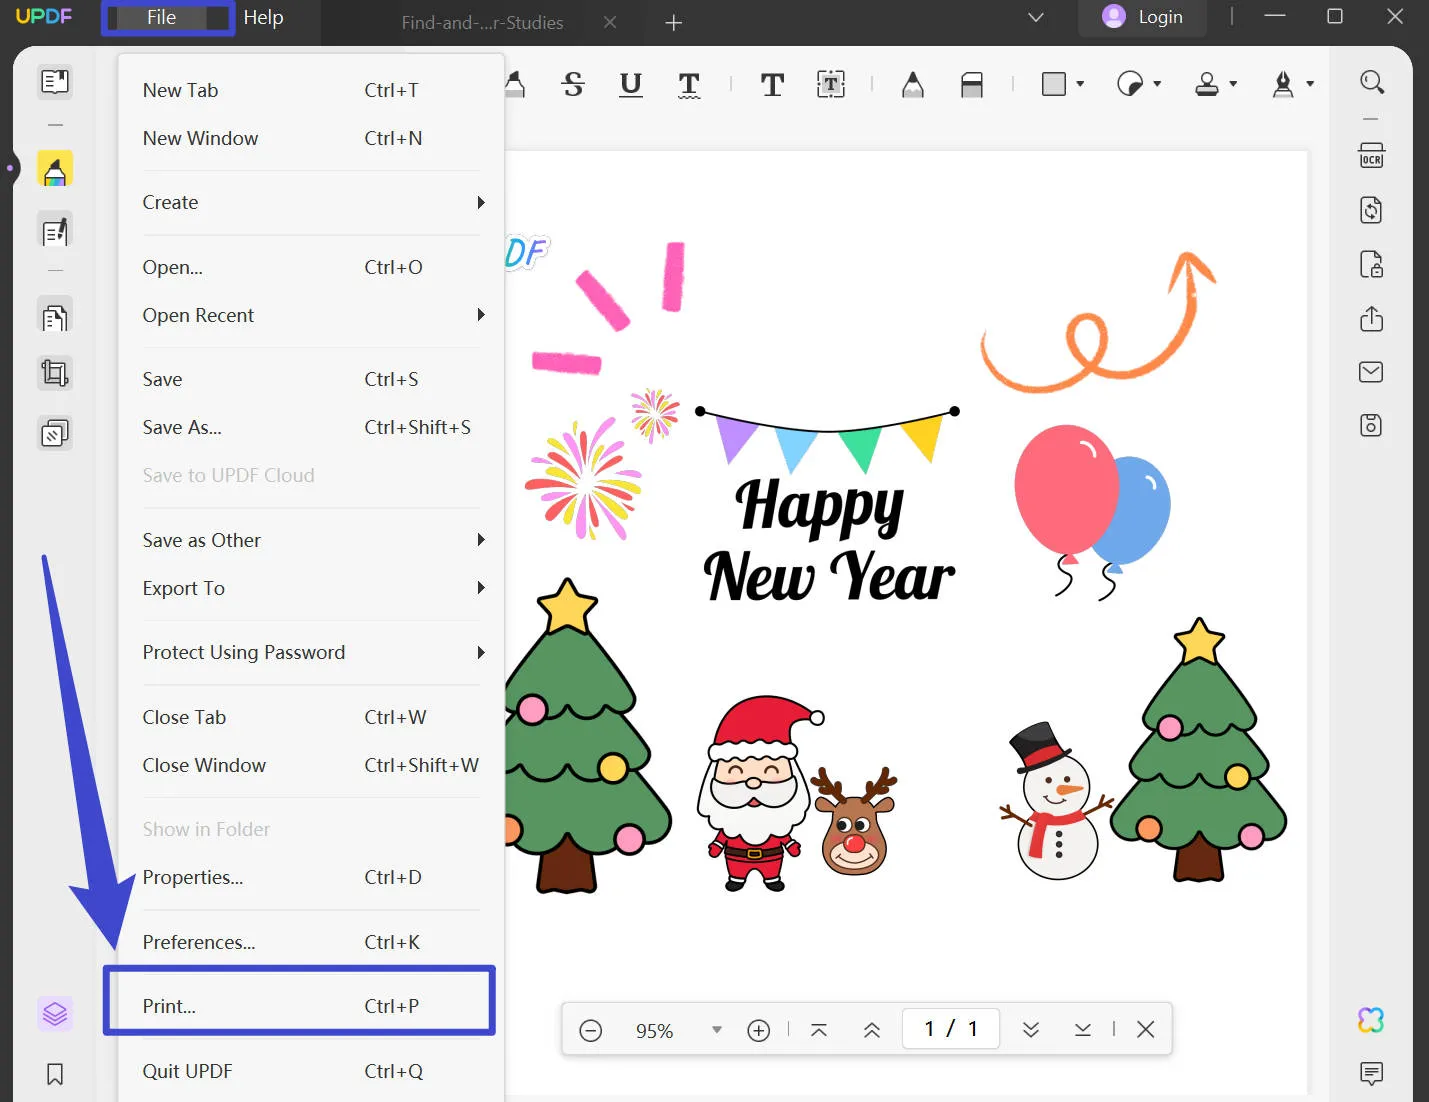Viewport: 1429px width, 1102px height.
Task: Select the Pencil annotation tool
Action: (913, 84)
